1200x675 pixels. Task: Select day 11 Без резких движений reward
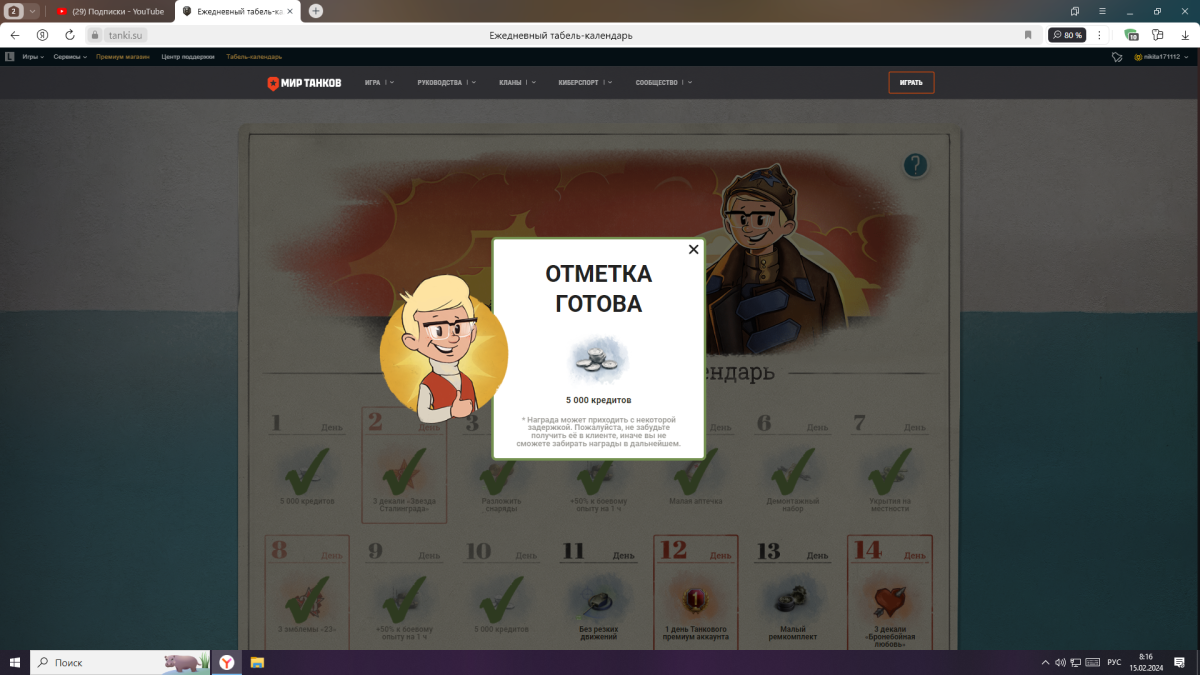(598, 592)
